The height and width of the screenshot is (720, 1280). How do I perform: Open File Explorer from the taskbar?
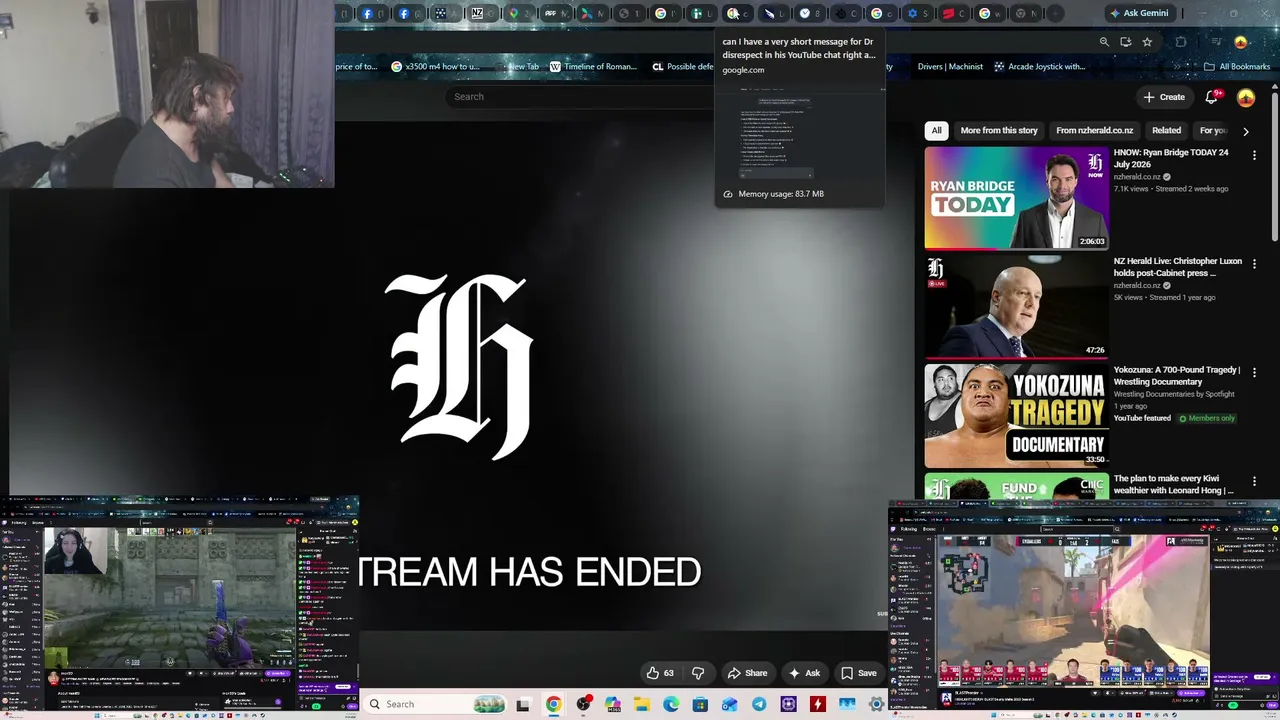tap(642, 705)
